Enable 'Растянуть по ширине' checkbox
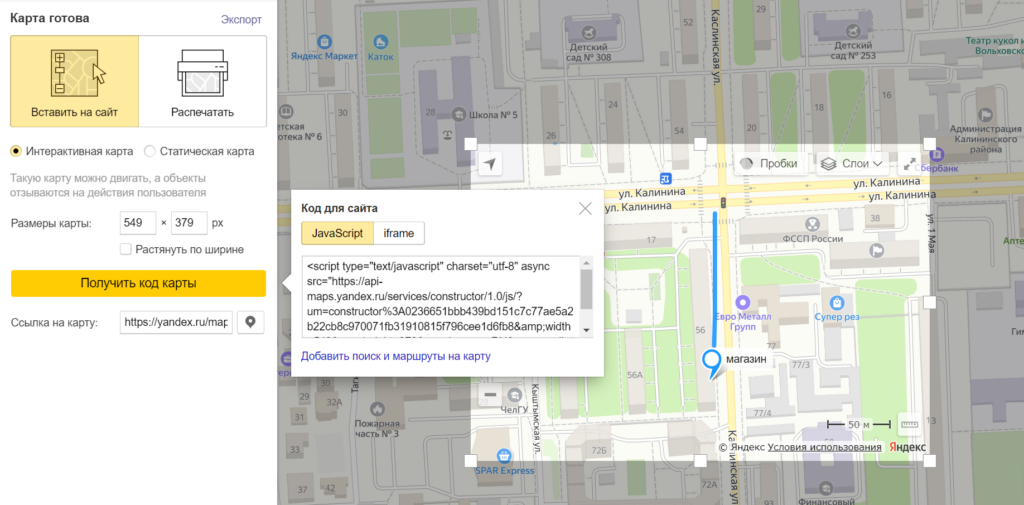This screenshot has height=505, width=1024. [126, 249]
